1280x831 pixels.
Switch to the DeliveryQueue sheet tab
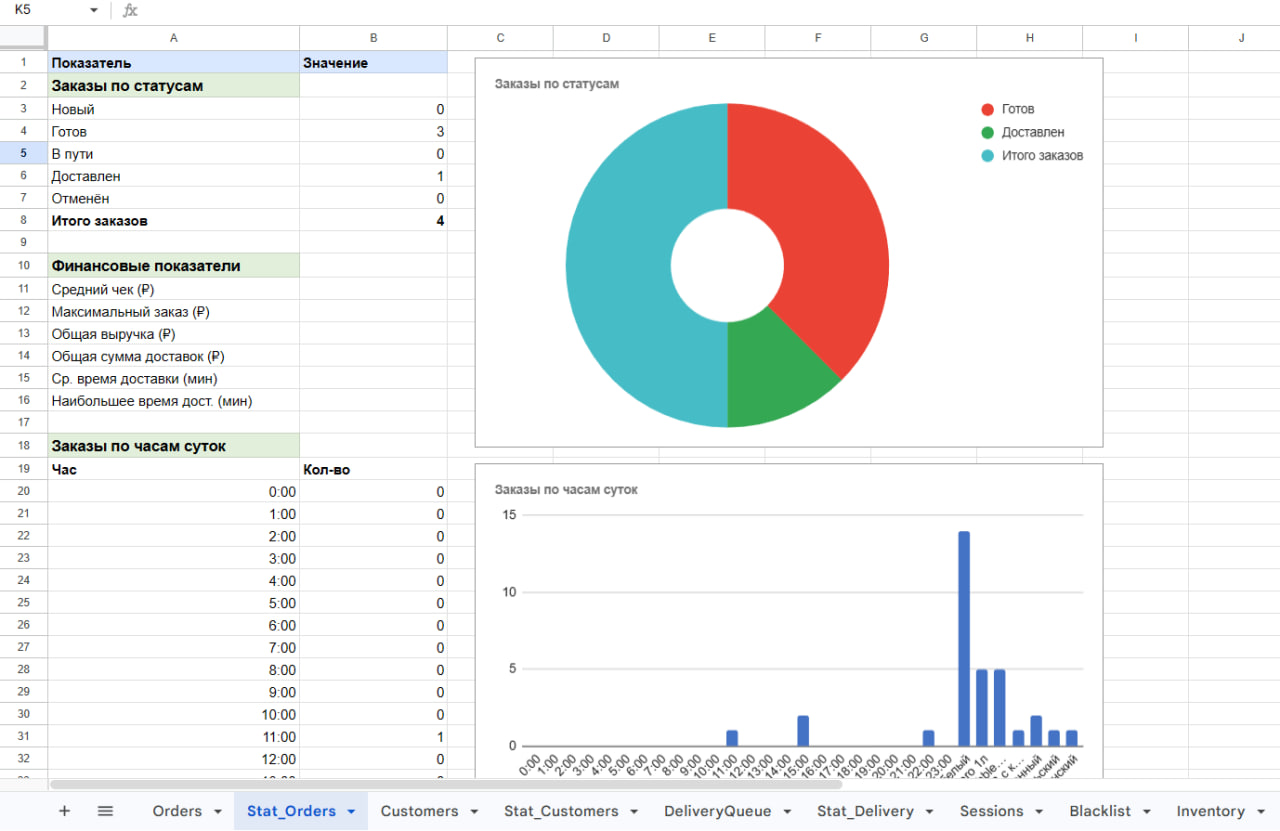(718, 811)
